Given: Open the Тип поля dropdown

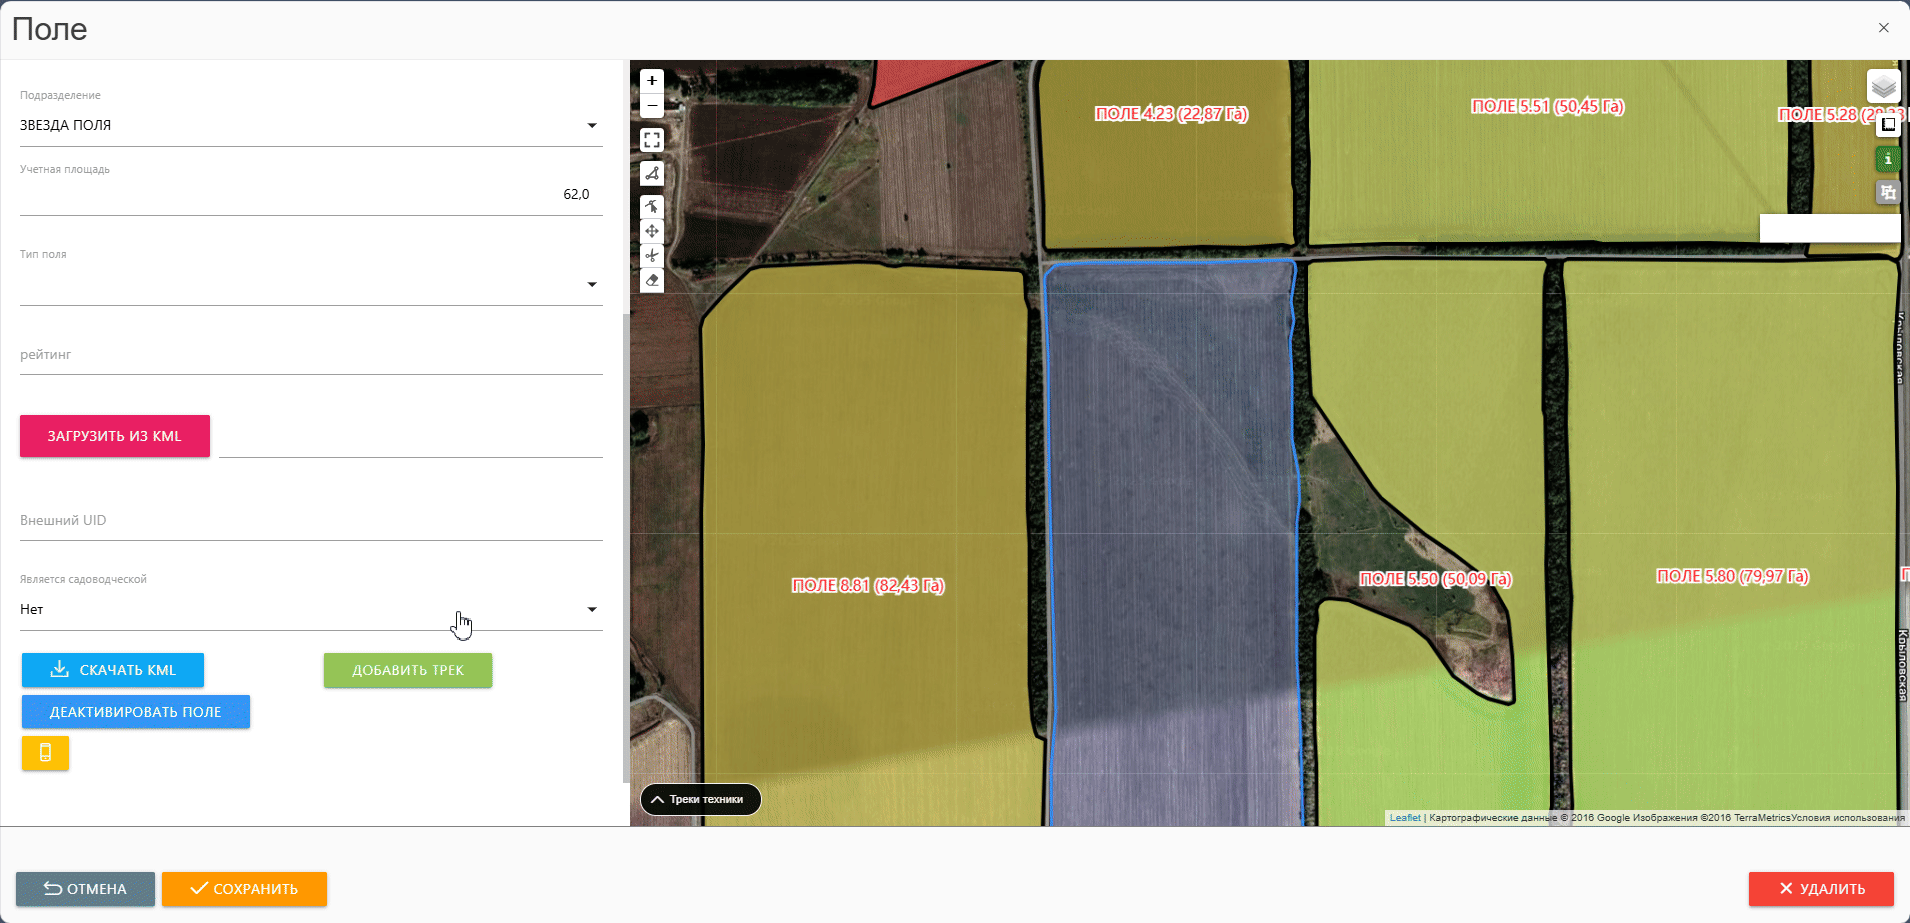Looking at the screenshot, I should pyautogui.click(x=592, y=285).
